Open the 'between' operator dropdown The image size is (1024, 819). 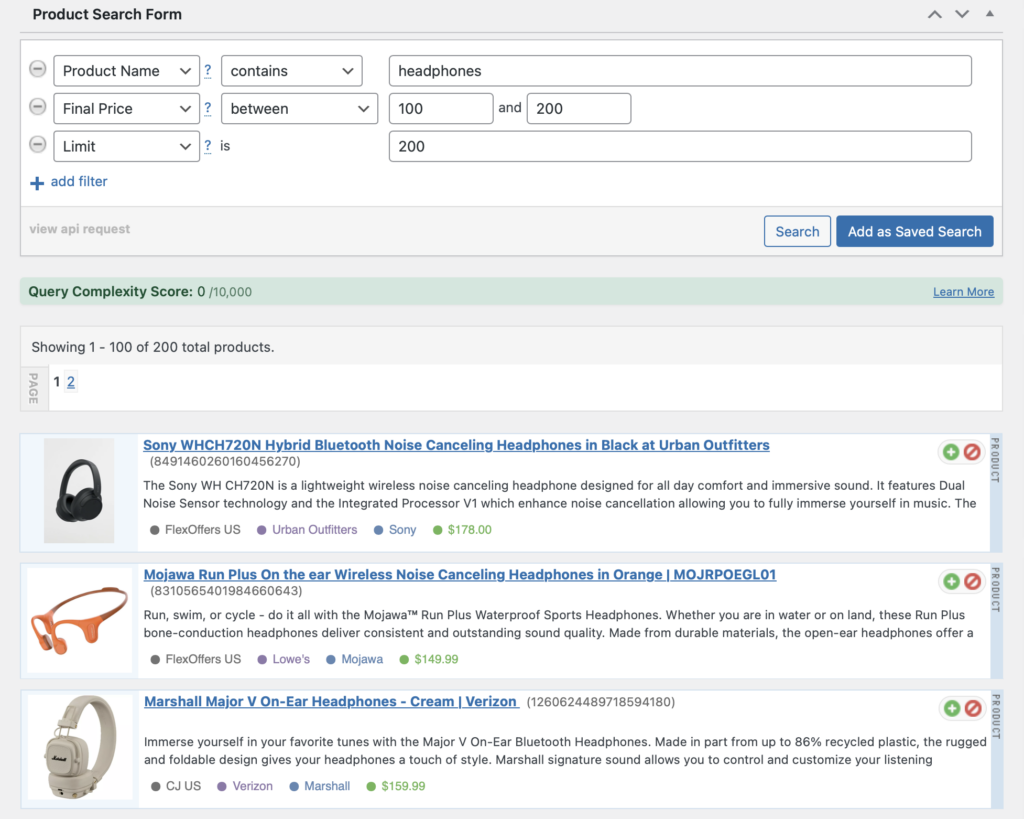(299, 108)
